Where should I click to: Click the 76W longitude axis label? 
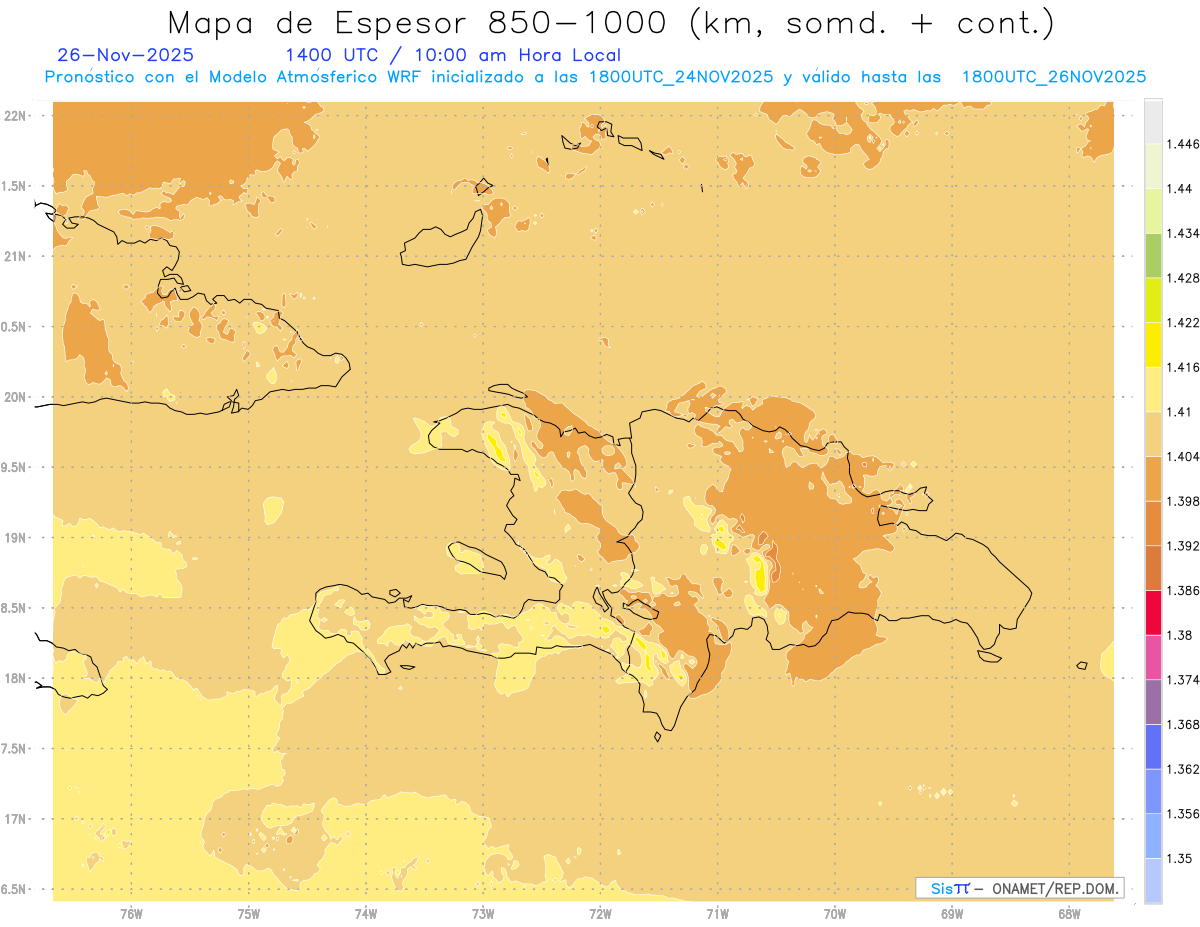[131, 914]
